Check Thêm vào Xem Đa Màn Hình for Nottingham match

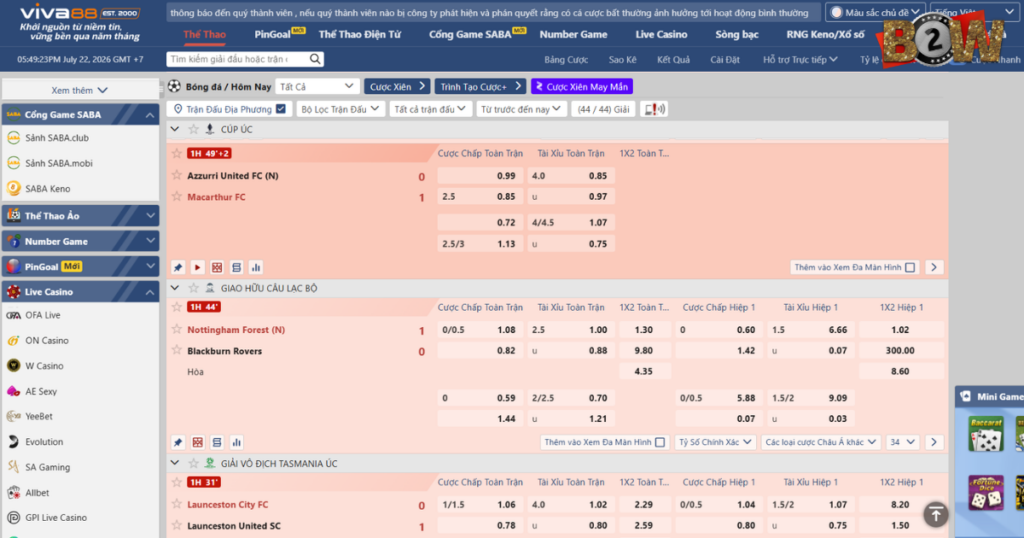coord(660,442)
